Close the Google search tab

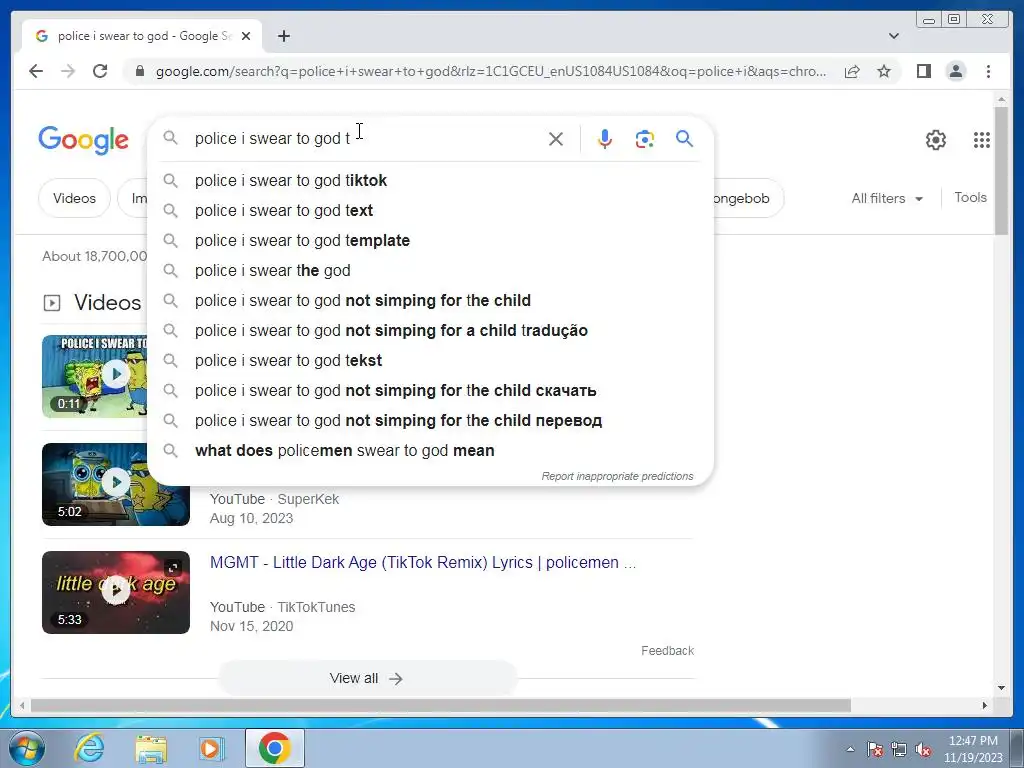tap(246, 36)
